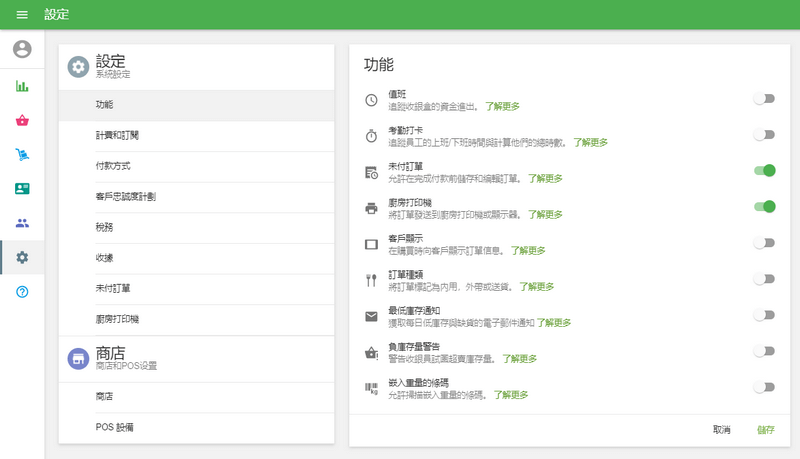Toggle the 考勤打卡 time clock switch
This screenshot has height=459, width=800.
tap(764, 135)
